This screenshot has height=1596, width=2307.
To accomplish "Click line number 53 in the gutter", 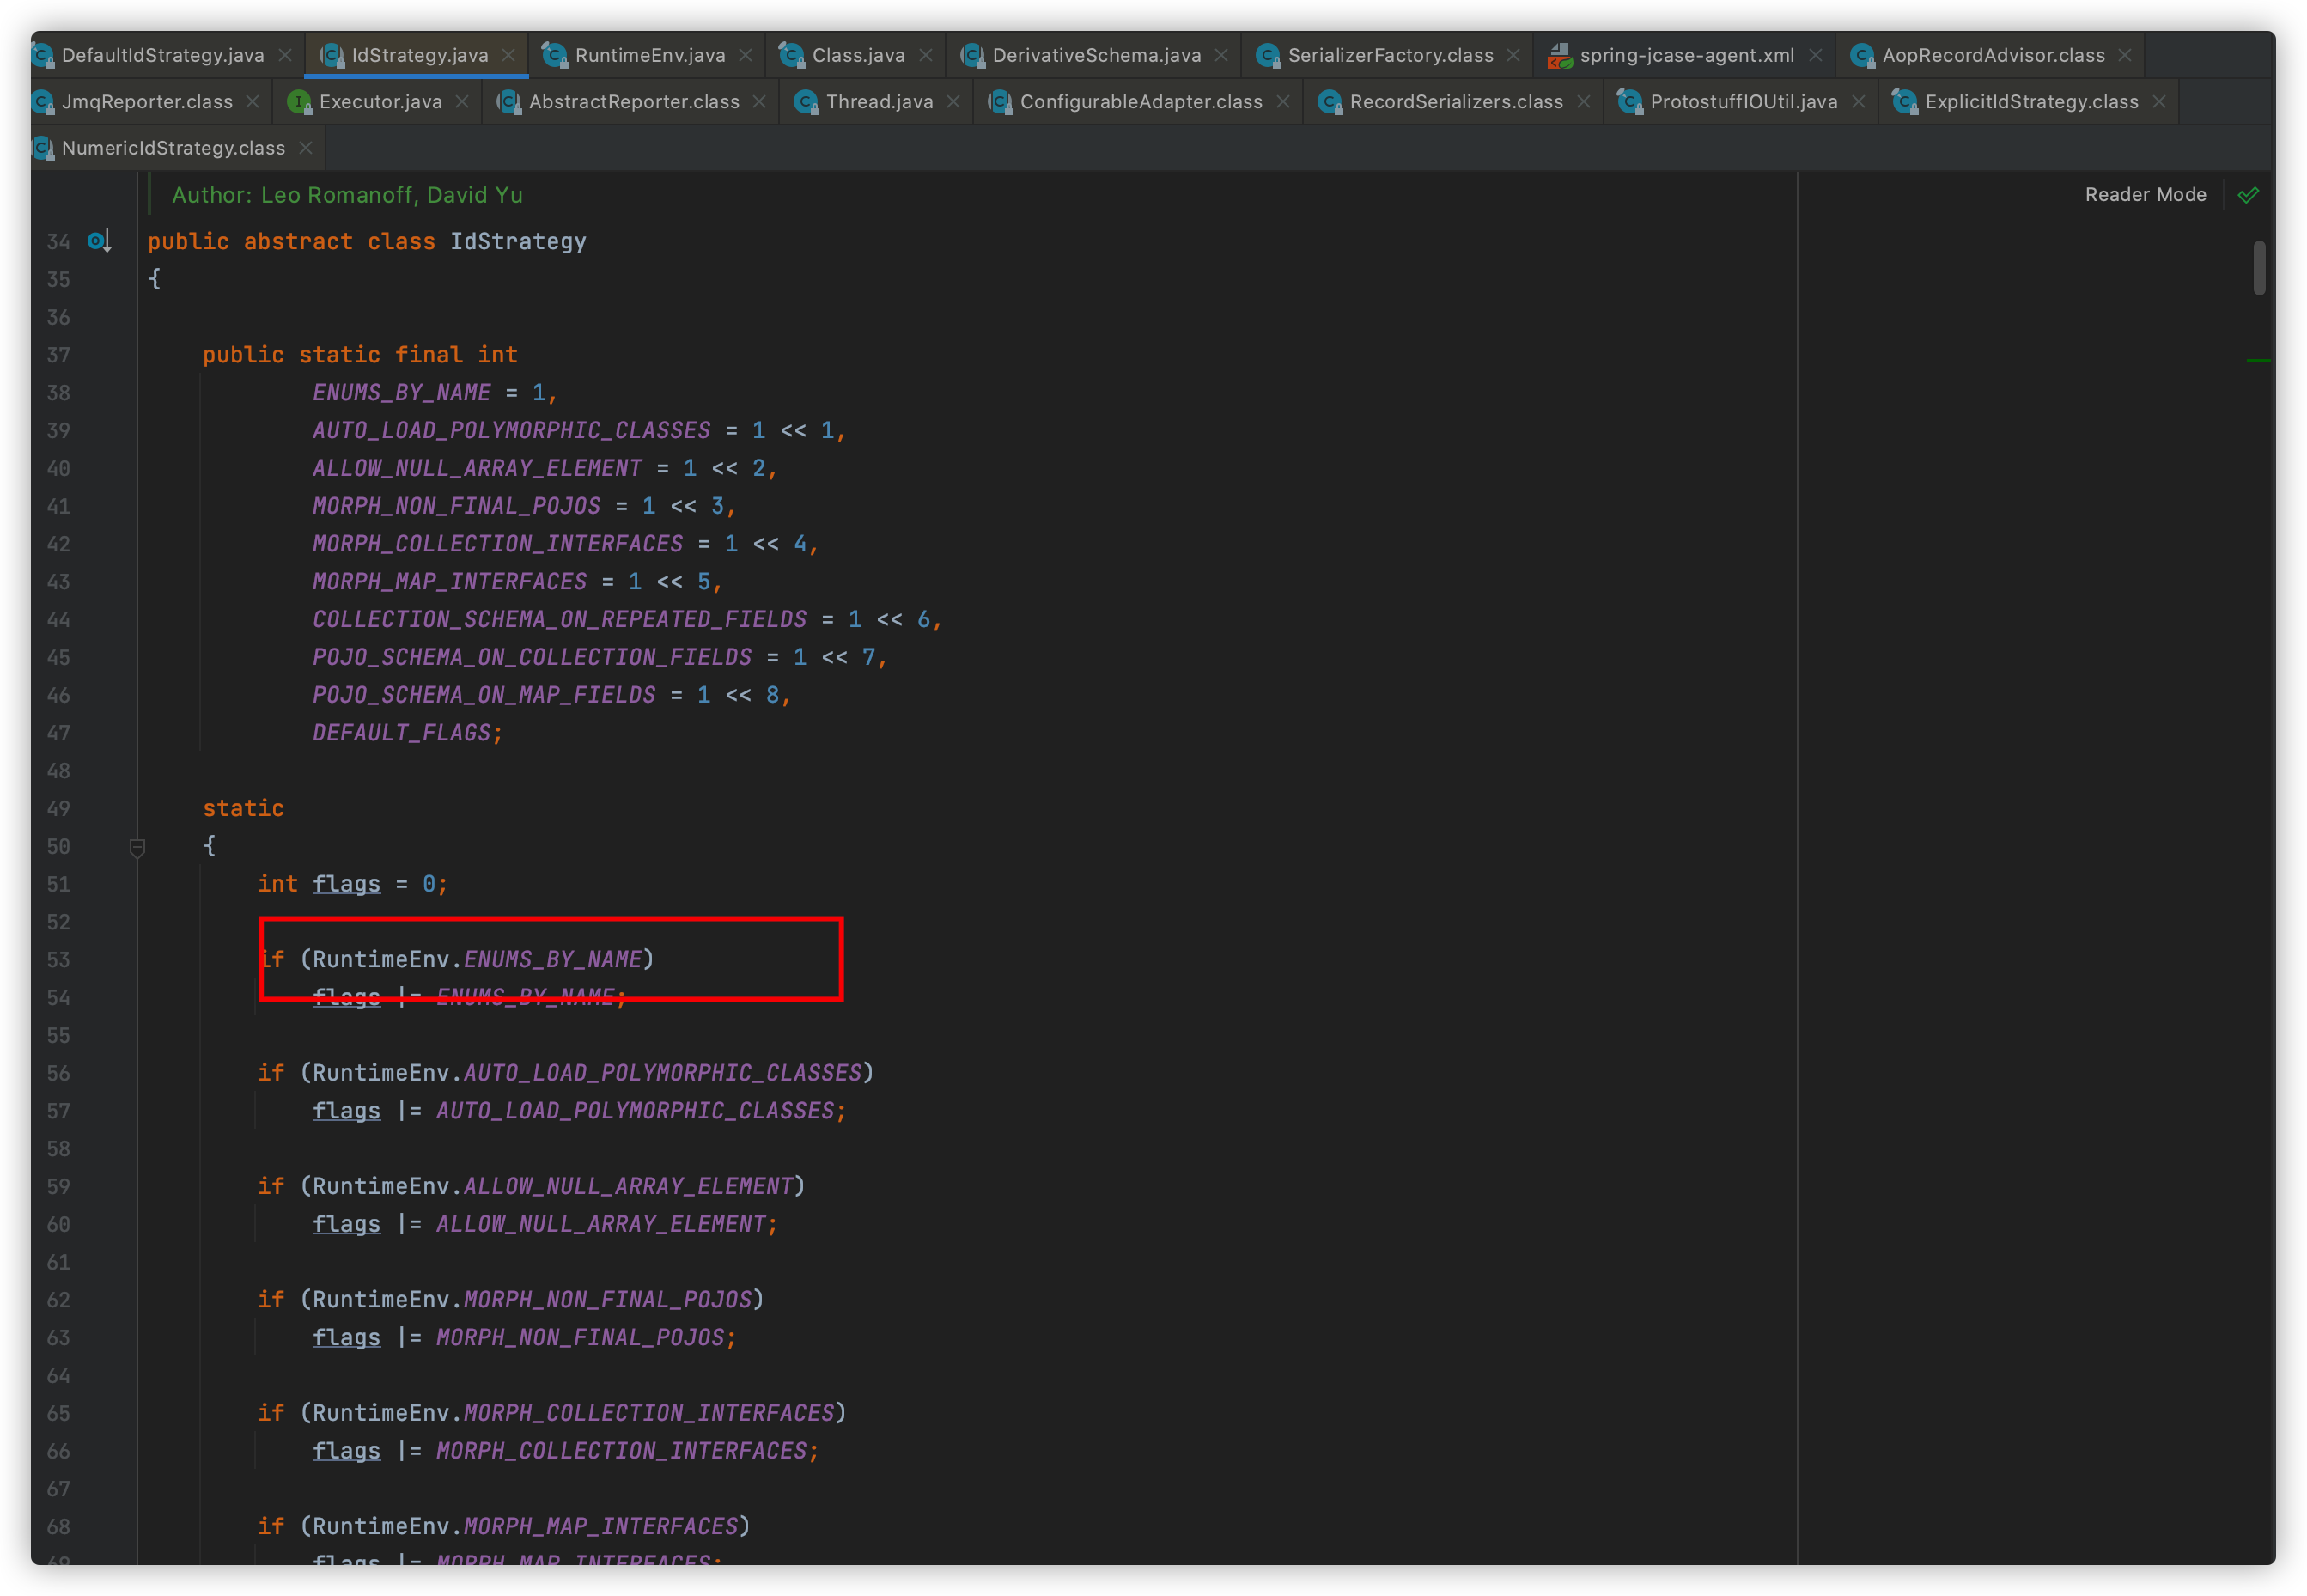I will (x=58, y=960).
